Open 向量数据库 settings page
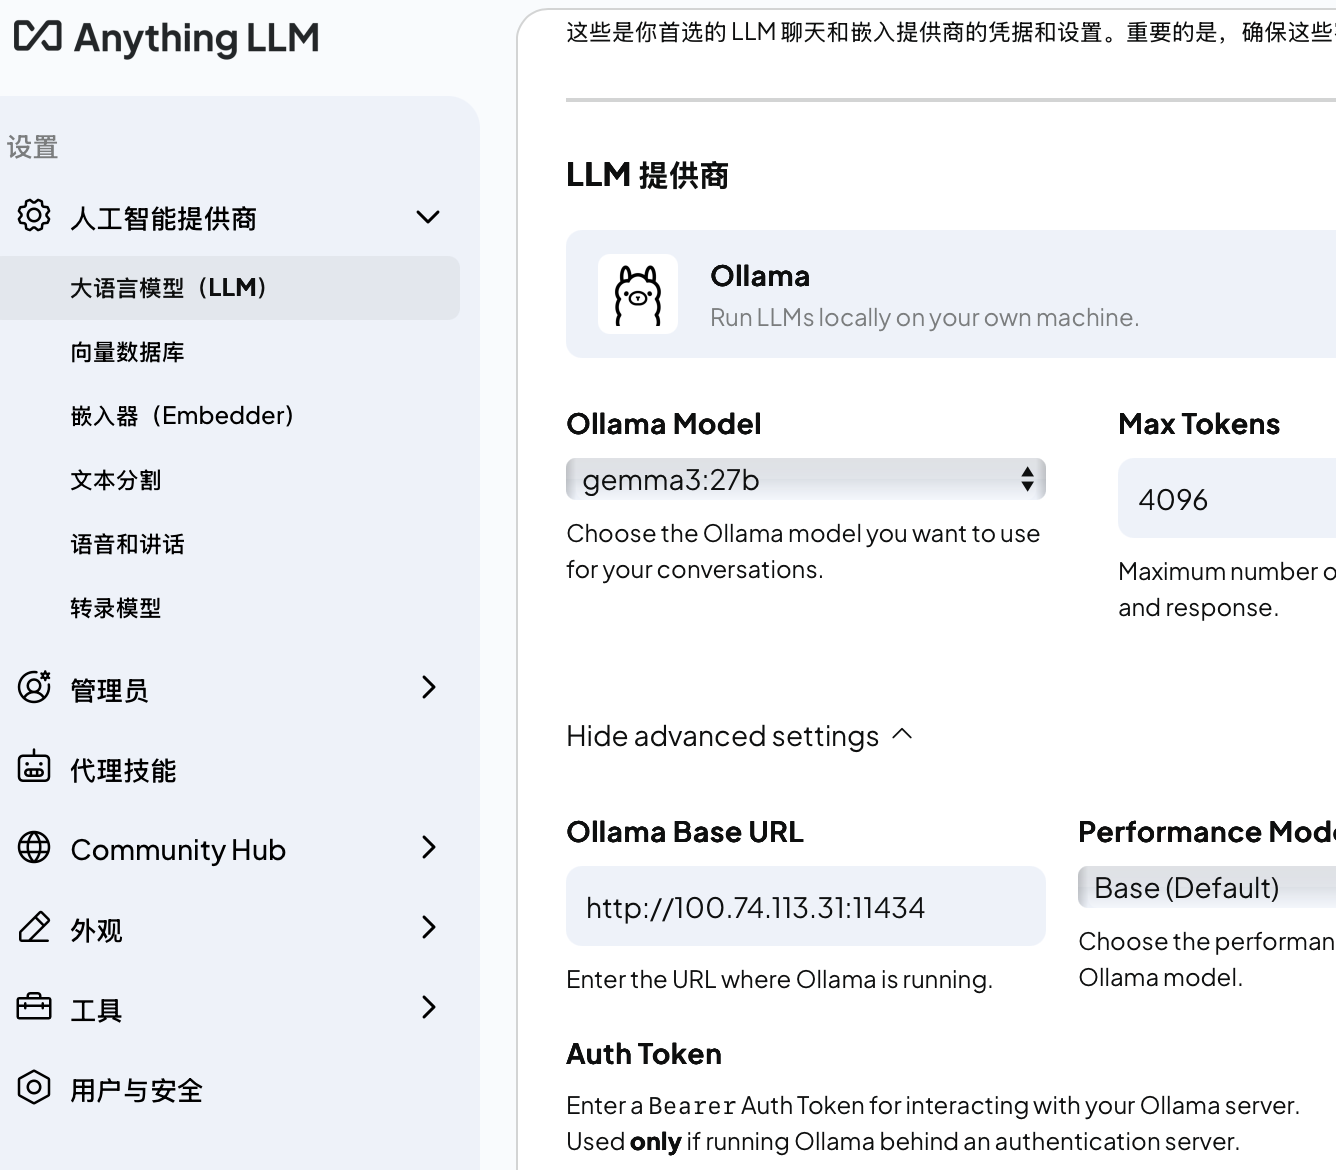Screen dimensions: 1336x1170 point(127,352)
